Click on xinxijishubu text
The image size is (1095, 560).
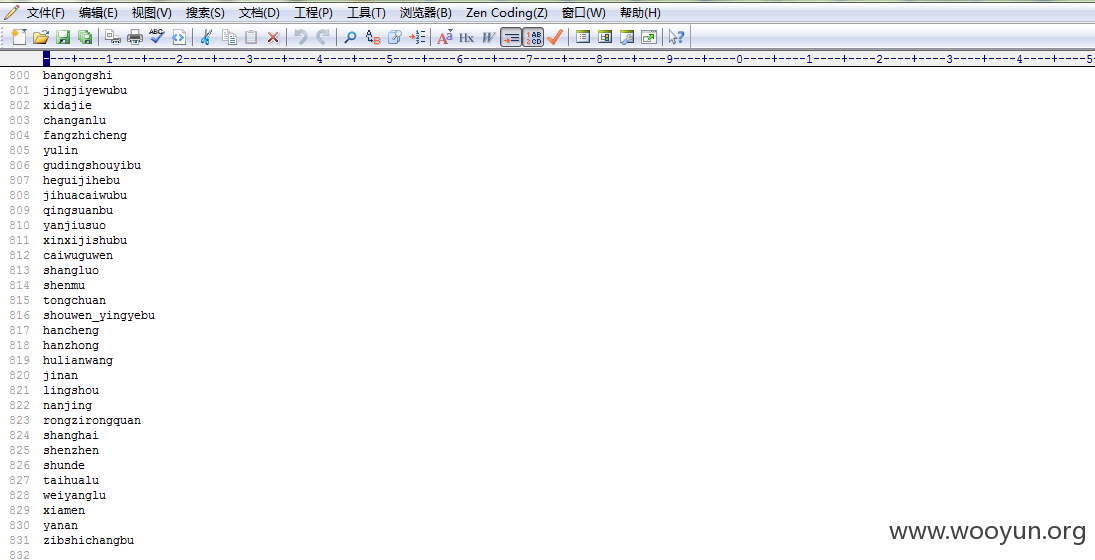click(85, 241)
